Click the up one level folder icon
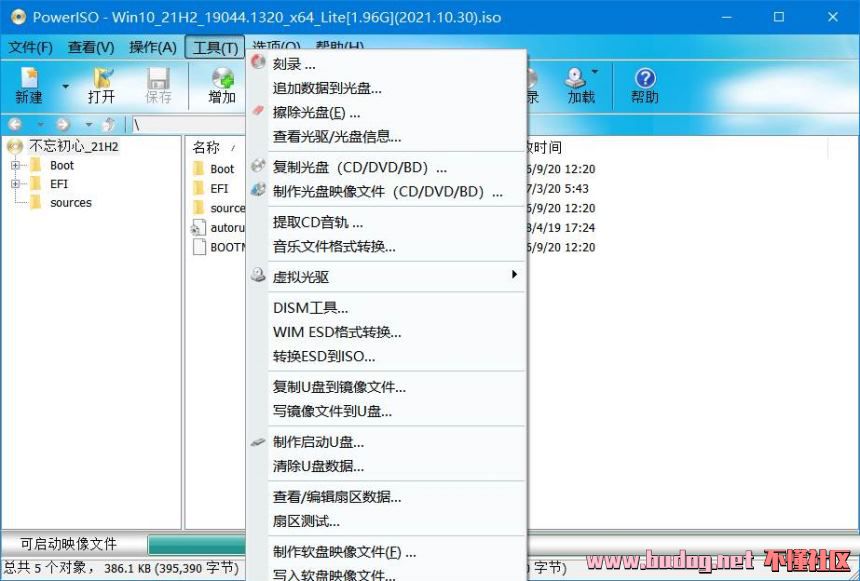 (110, 125)
